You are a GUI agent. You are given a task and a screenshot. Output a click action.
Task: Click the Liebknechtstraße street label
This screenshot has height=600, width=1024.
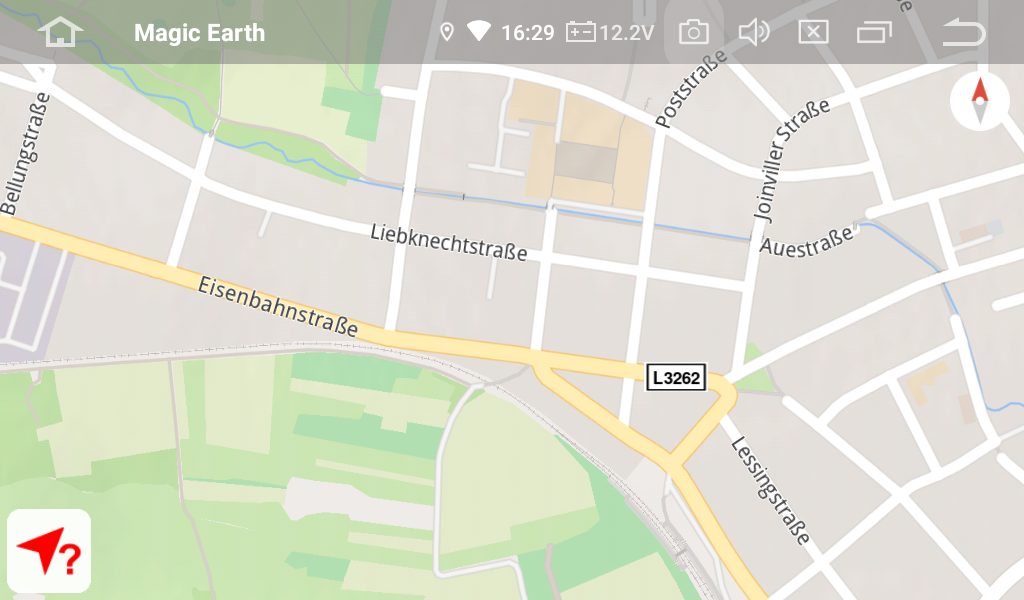[x=449, y=242]
